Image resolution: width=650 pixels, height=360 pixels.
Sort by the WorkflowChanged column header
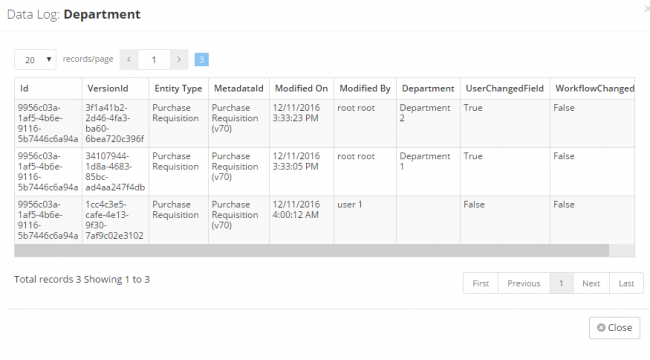[x=593, y=88]
